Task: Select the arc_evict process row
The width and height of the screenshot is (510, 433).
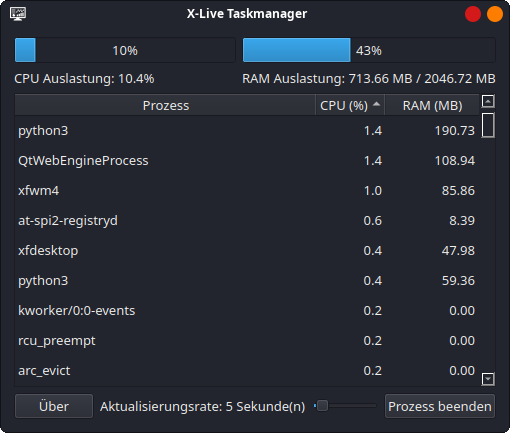Action: pos(247,371)
